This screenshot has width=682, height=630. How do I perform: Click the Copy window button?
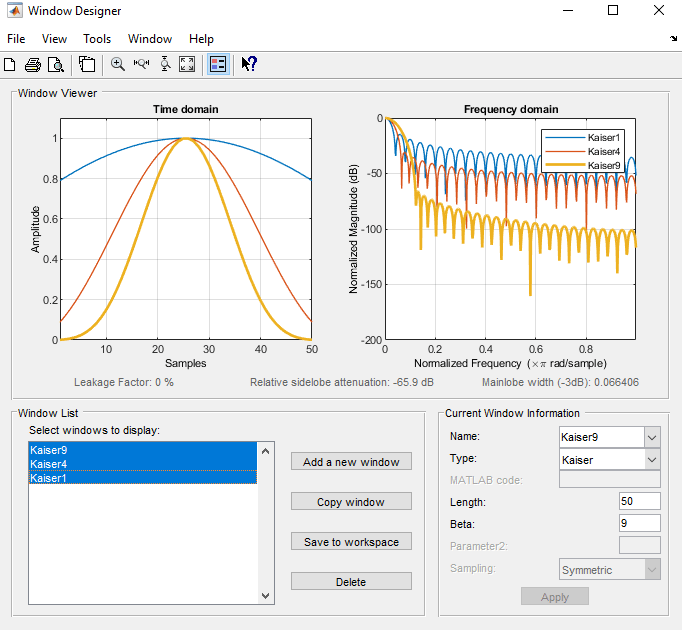click(351, 502)
